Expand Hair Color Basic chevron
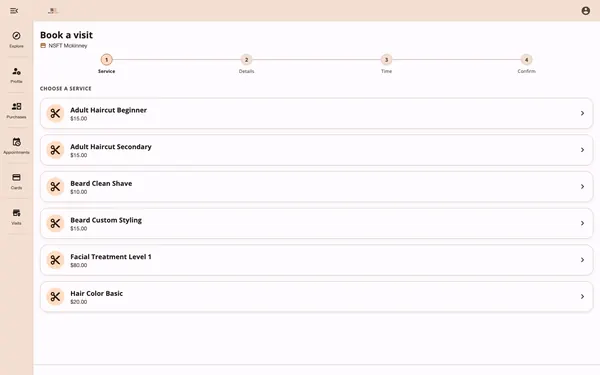Image resolution: width=600 pixels, height=375 pixels. (x=582, y=297)
